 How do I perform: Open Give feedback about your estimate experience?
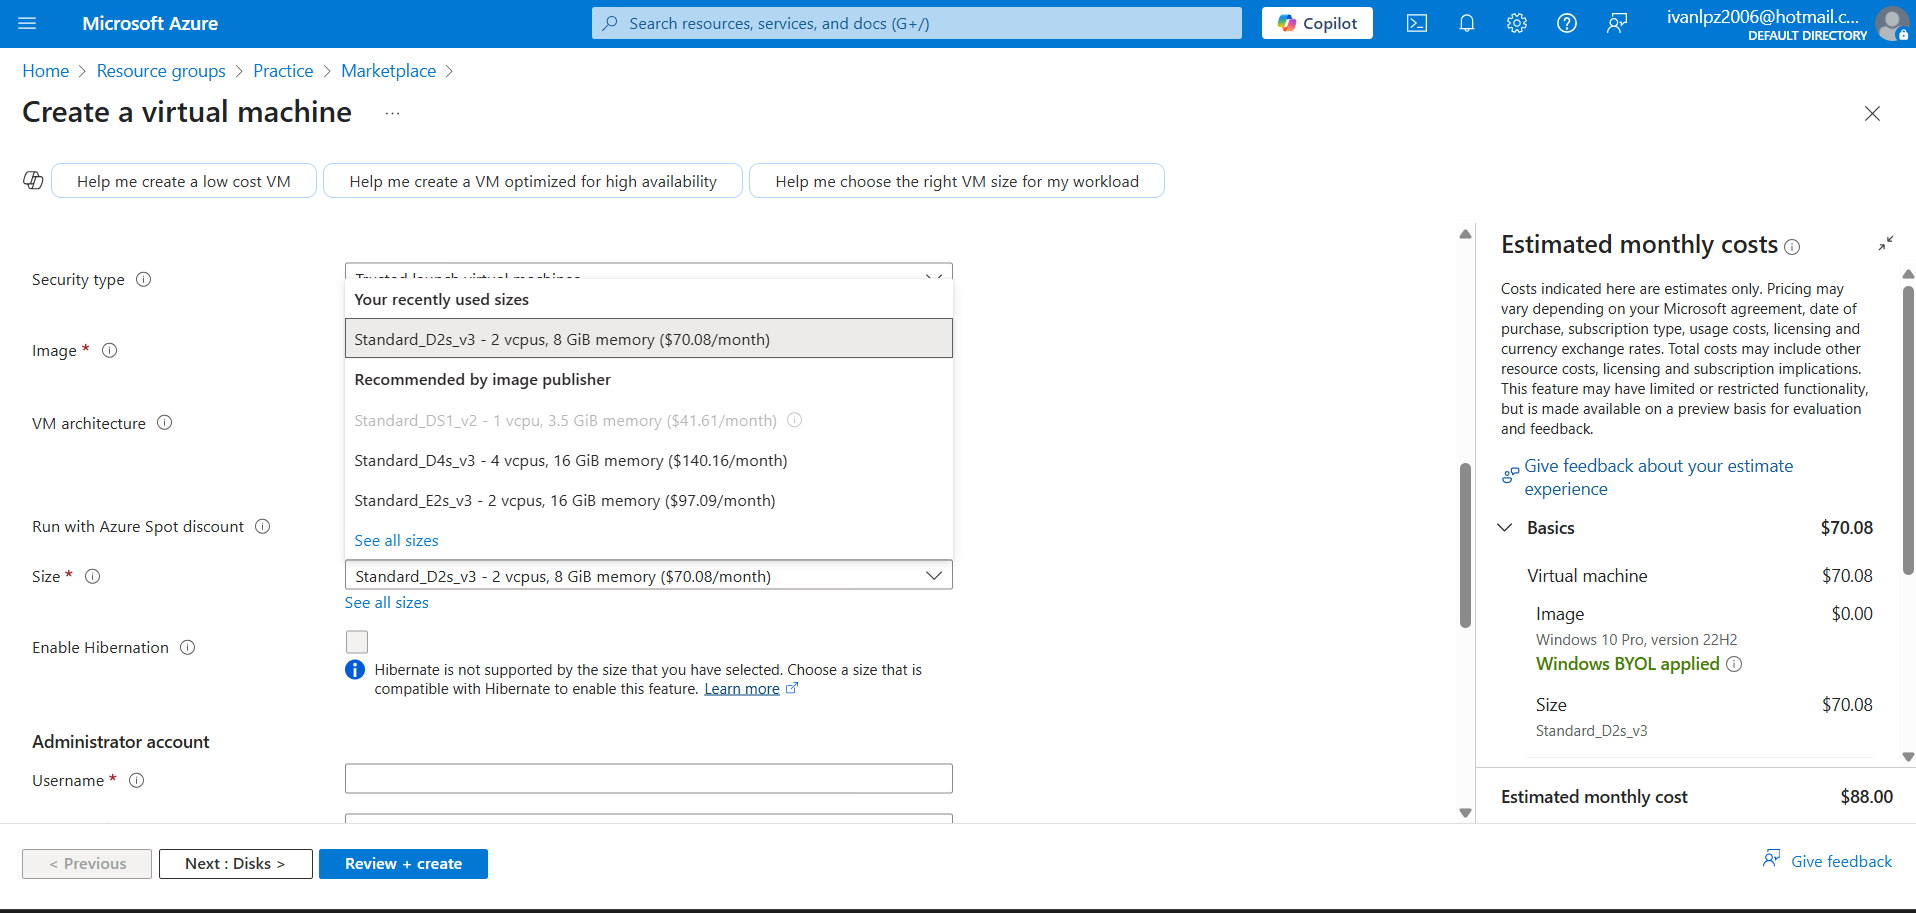pos(1658,477)
